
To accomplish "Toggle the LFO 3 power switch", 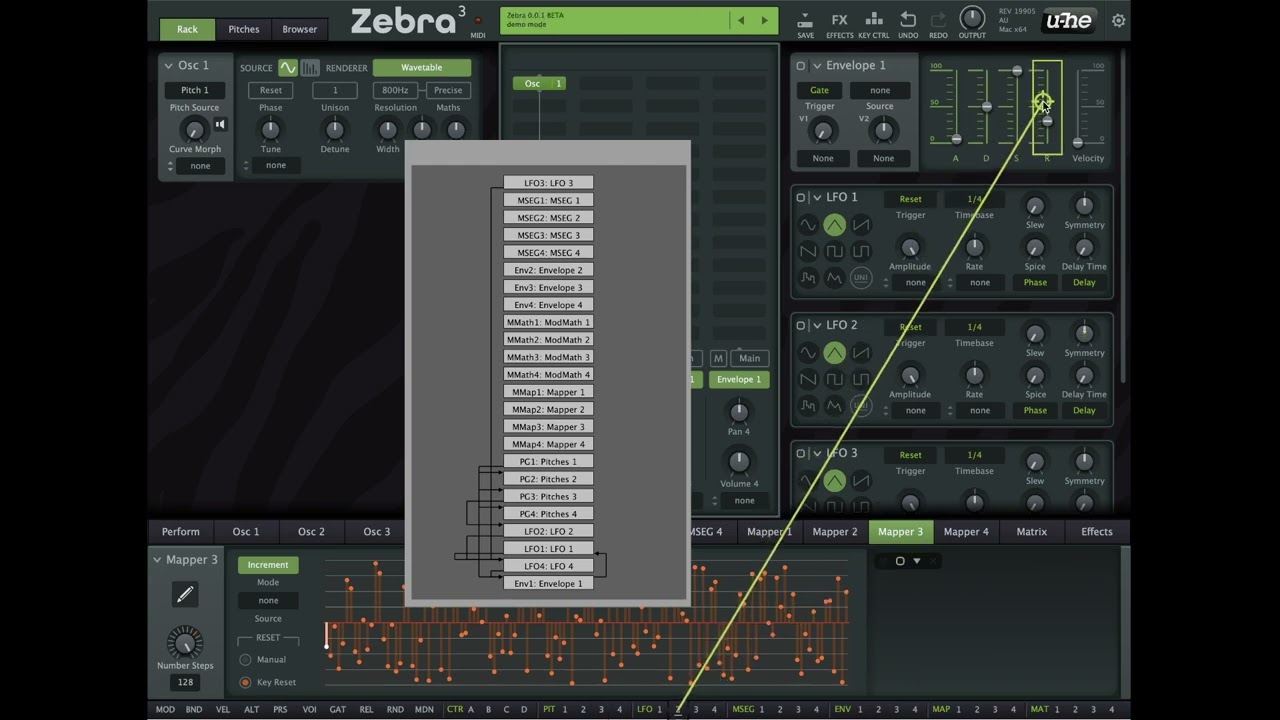I will click(x=801, y=454).
